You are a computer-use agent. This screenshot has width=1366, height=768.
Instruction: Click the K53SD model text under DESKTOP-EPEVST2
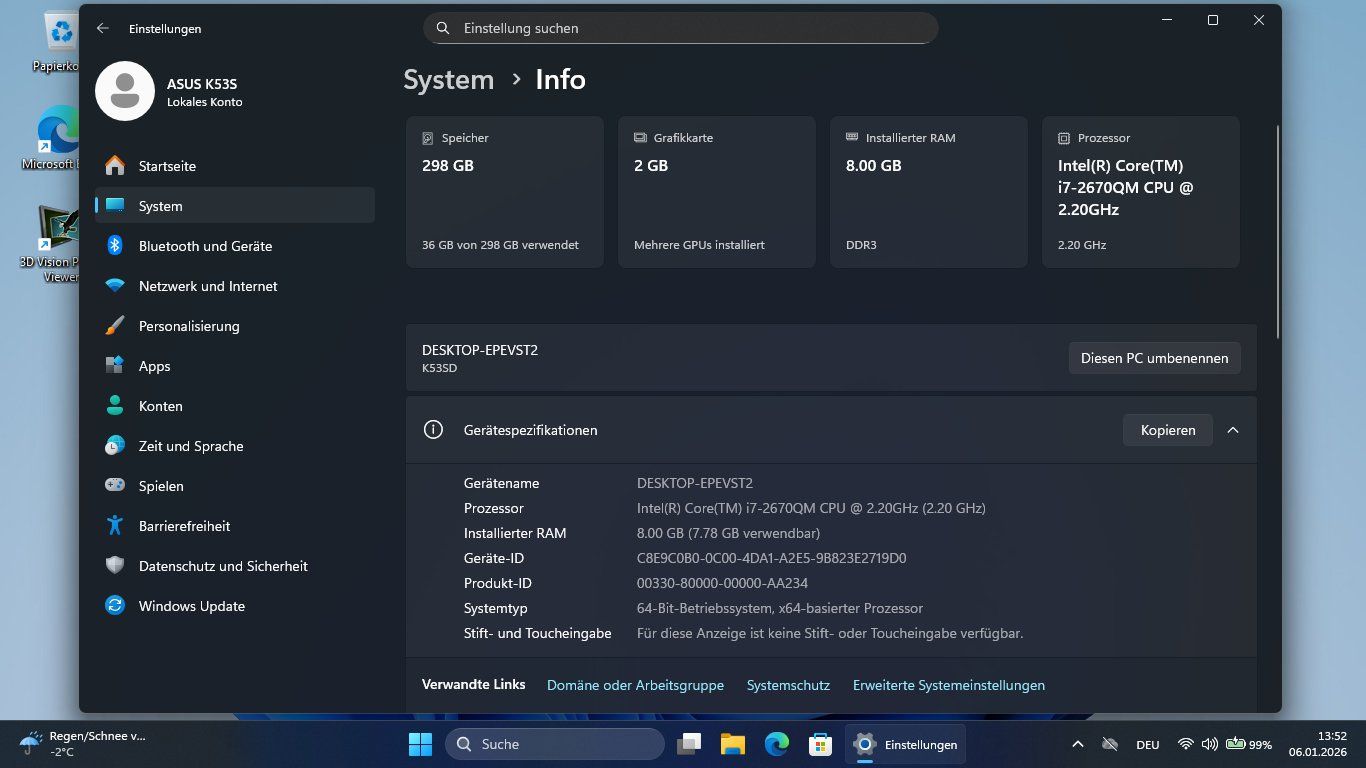click(440, 368)
